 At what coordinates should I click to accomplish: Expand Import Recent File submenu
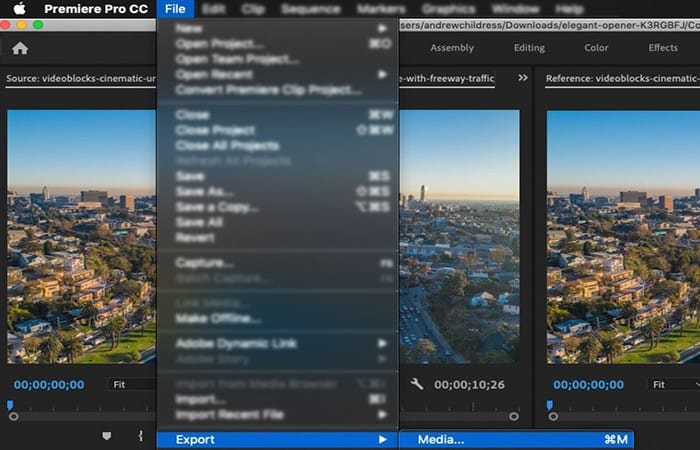(278, 415)
